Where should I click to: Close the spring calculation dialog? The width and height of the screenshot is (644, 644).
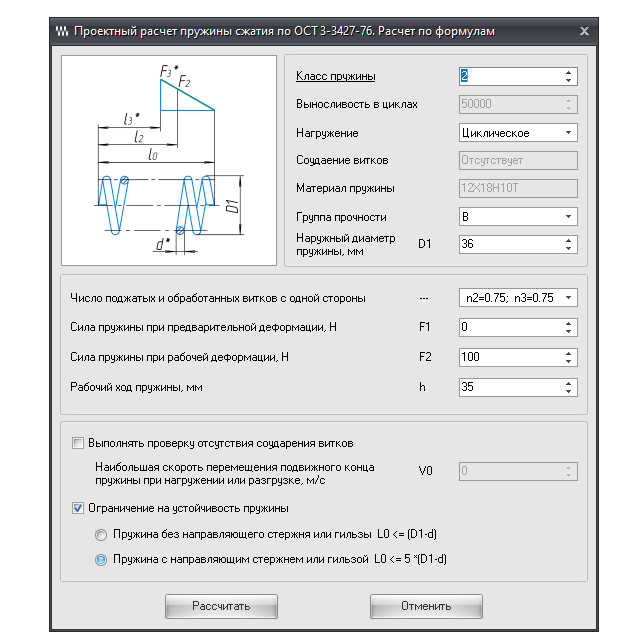tap(584, 31)
